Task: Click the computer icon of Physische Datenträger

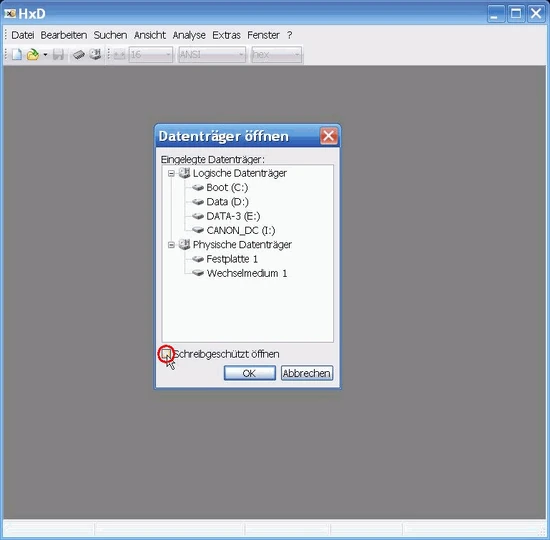Action: click(185, 245)
